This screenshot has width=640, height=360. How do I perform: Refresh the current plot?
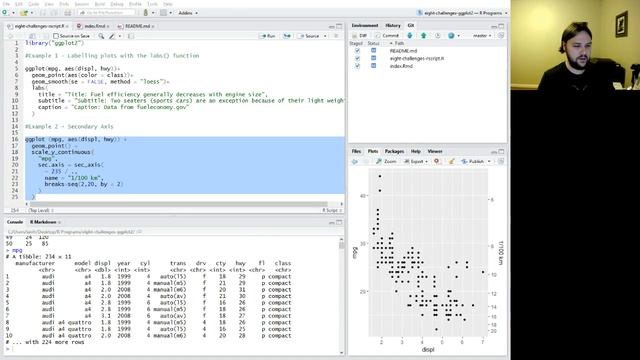pos(501,161)
